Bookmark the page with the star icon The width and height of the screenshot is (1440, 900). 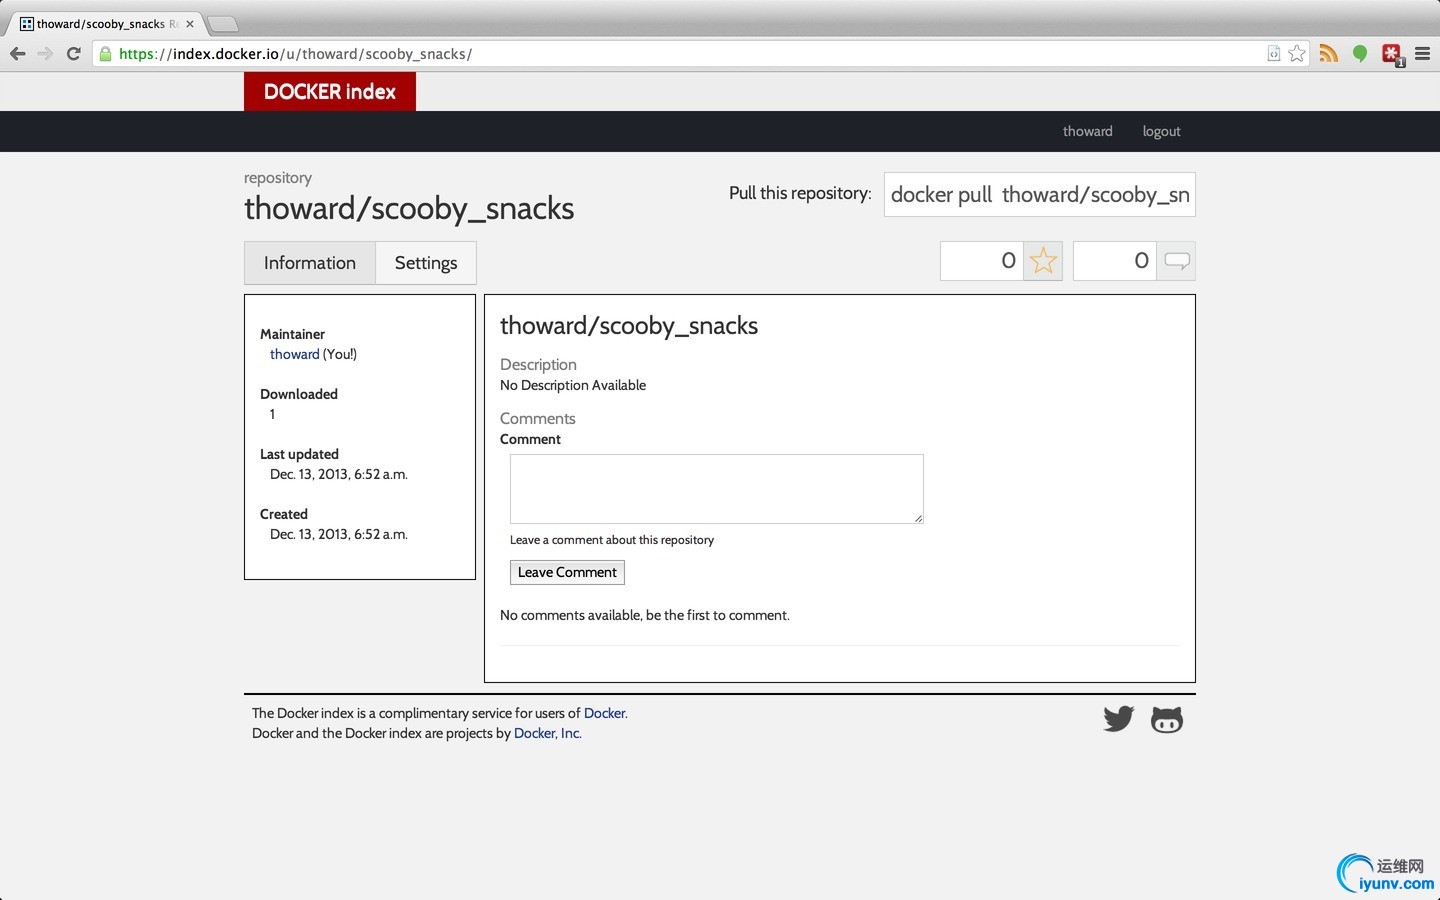[1297, 54]
